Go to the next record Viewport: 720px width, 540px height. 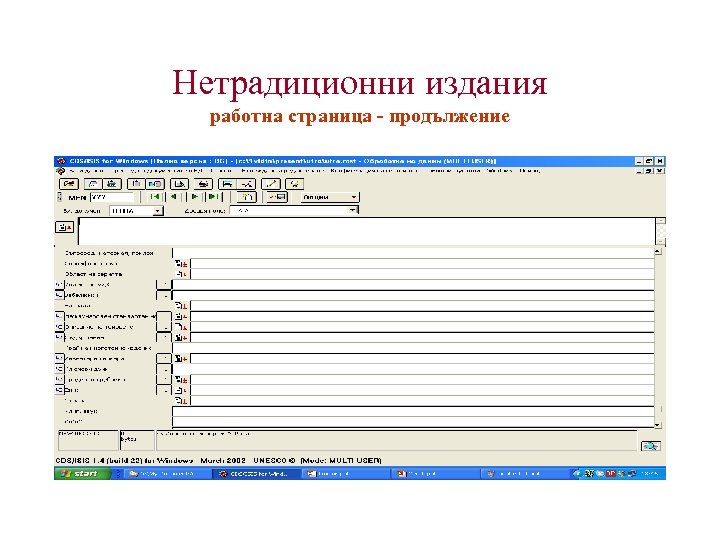coord(195,197)
